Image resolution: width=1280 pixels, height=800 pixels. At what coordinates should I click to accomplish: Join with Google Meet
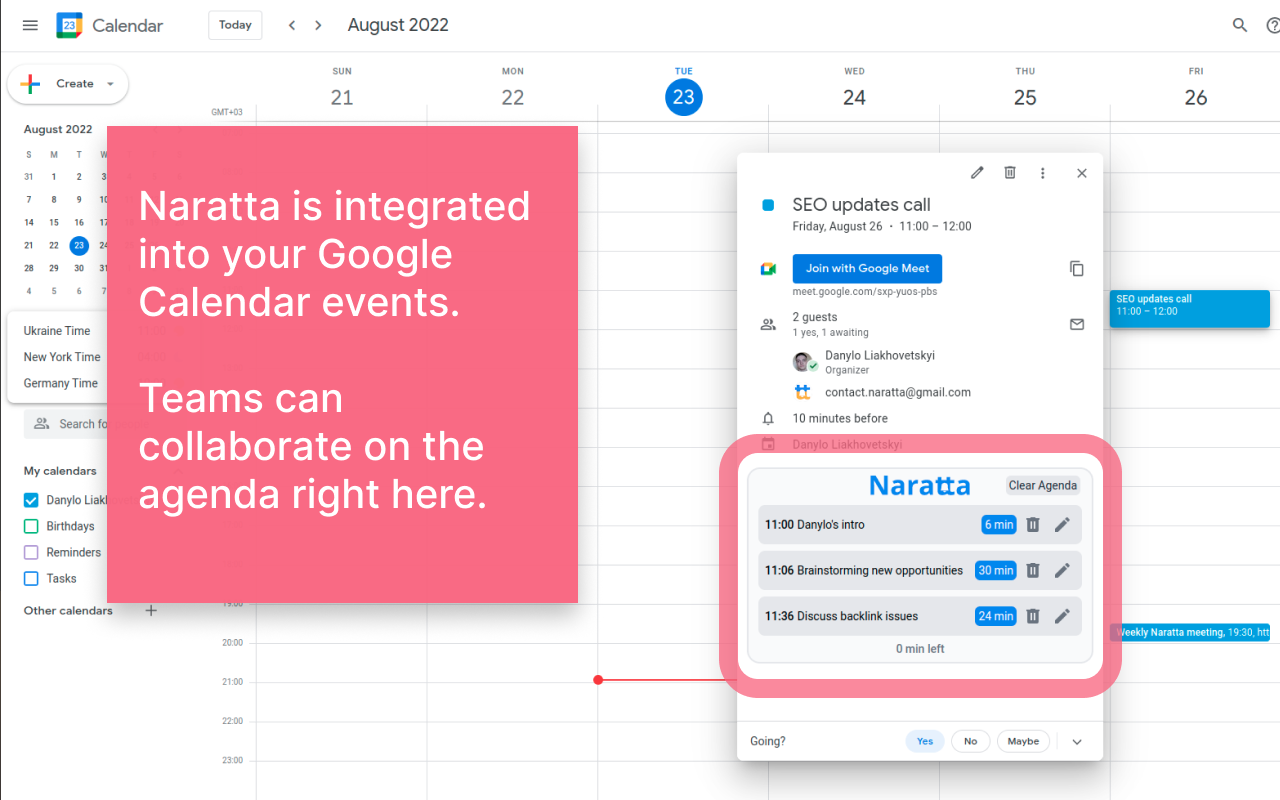tap(867, 268)
